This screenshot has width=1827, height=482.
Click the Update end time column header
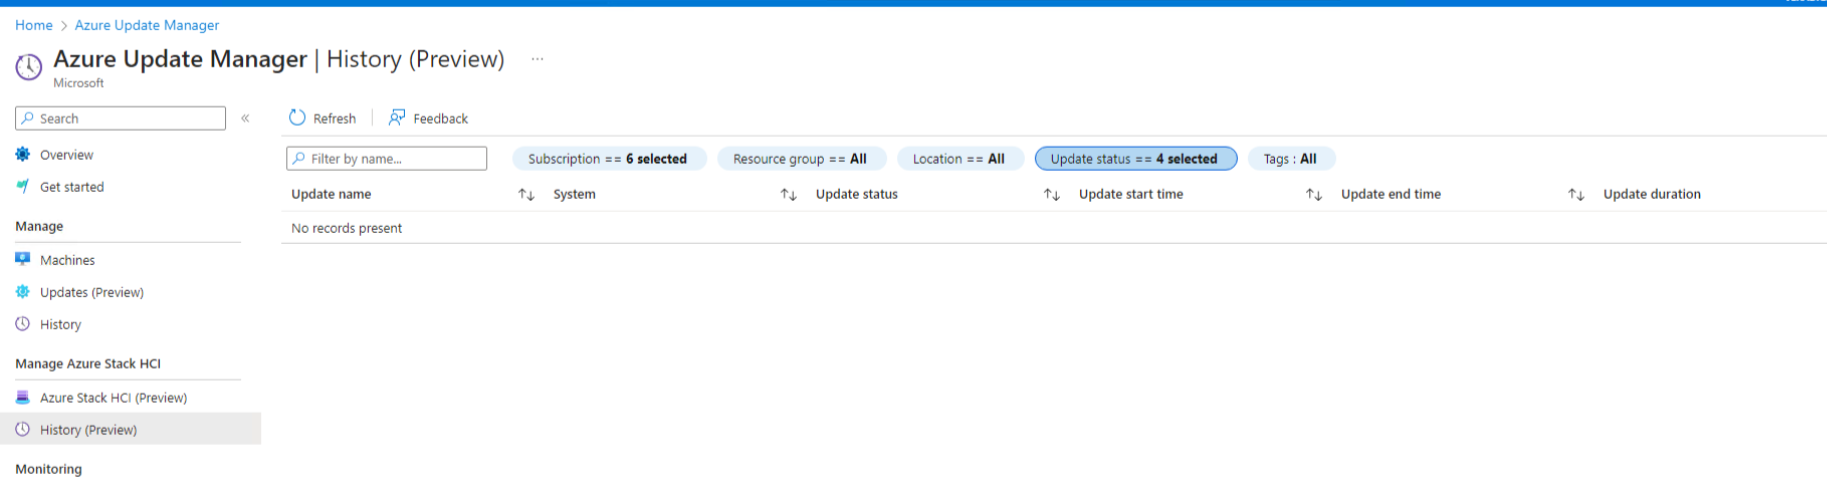click(1391, 194)
